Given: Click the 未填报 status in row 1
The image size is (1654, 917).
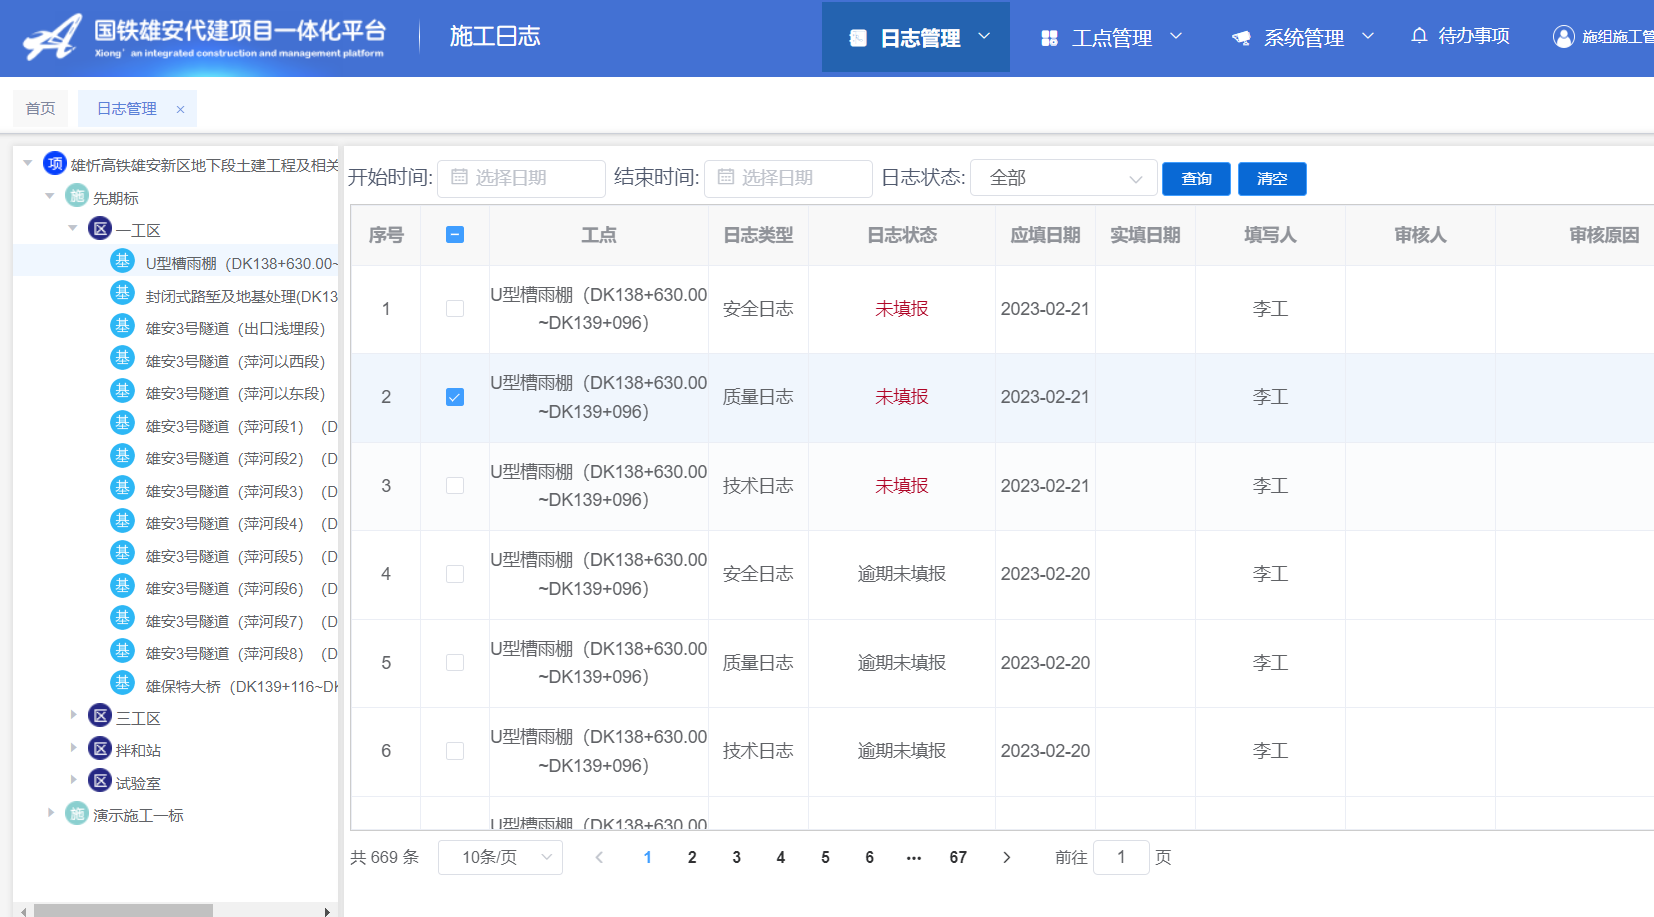Looking at the screenshot, I should (x=902, y=309).
